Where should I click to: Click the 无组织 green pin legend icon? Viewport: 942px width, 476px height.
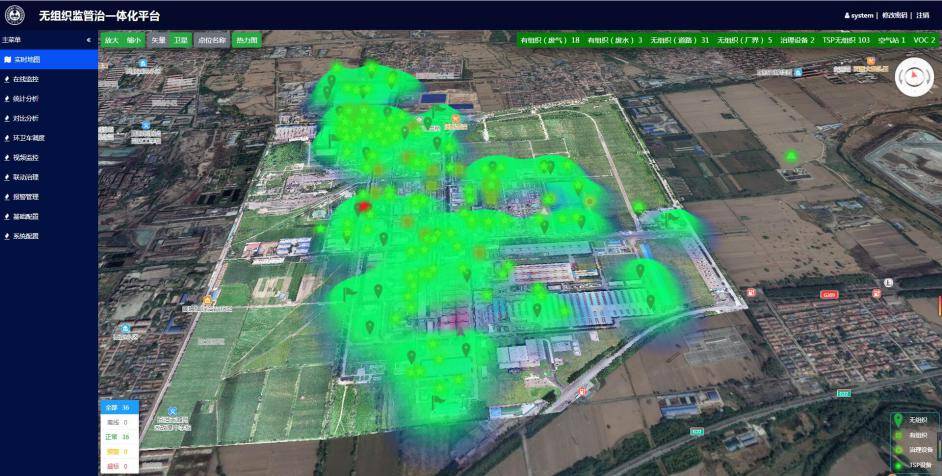pos(897,419)
